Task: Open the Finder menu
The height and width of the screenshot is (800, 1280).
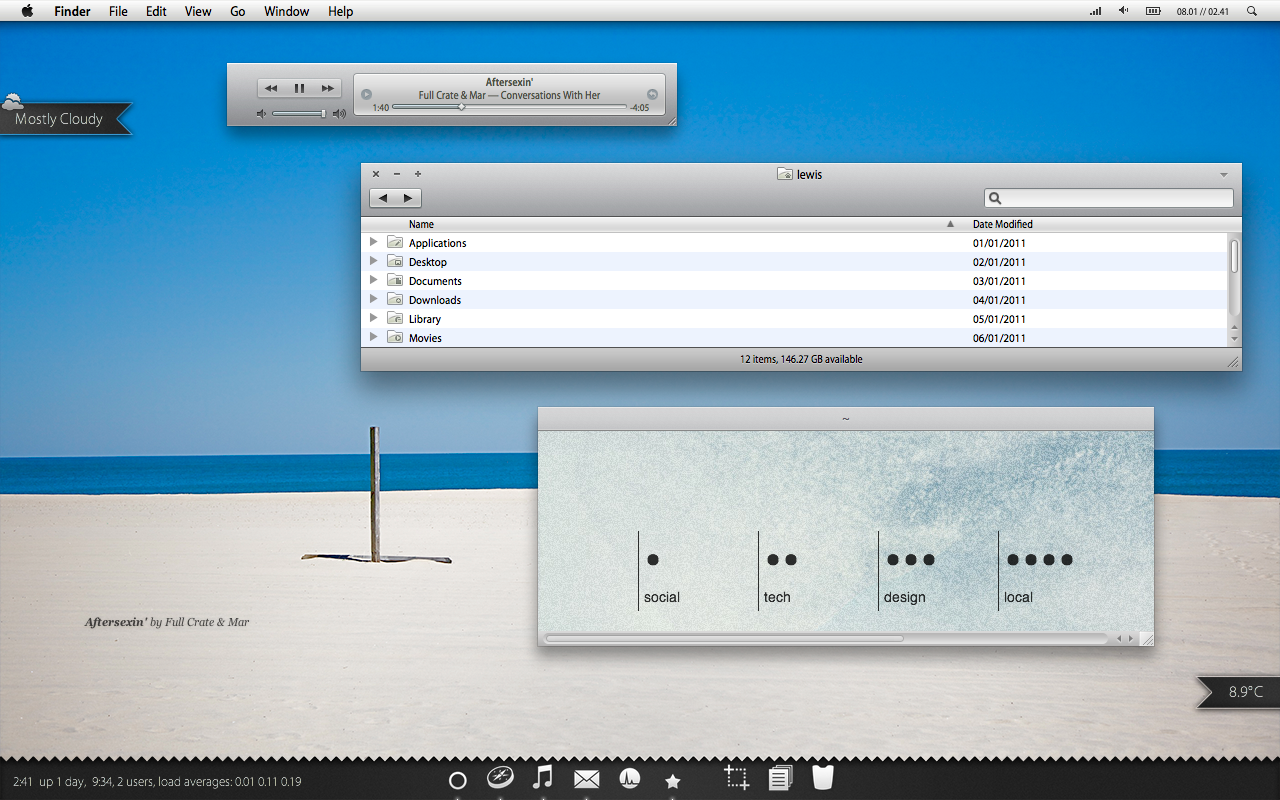Action: click(x=72, y=11)
